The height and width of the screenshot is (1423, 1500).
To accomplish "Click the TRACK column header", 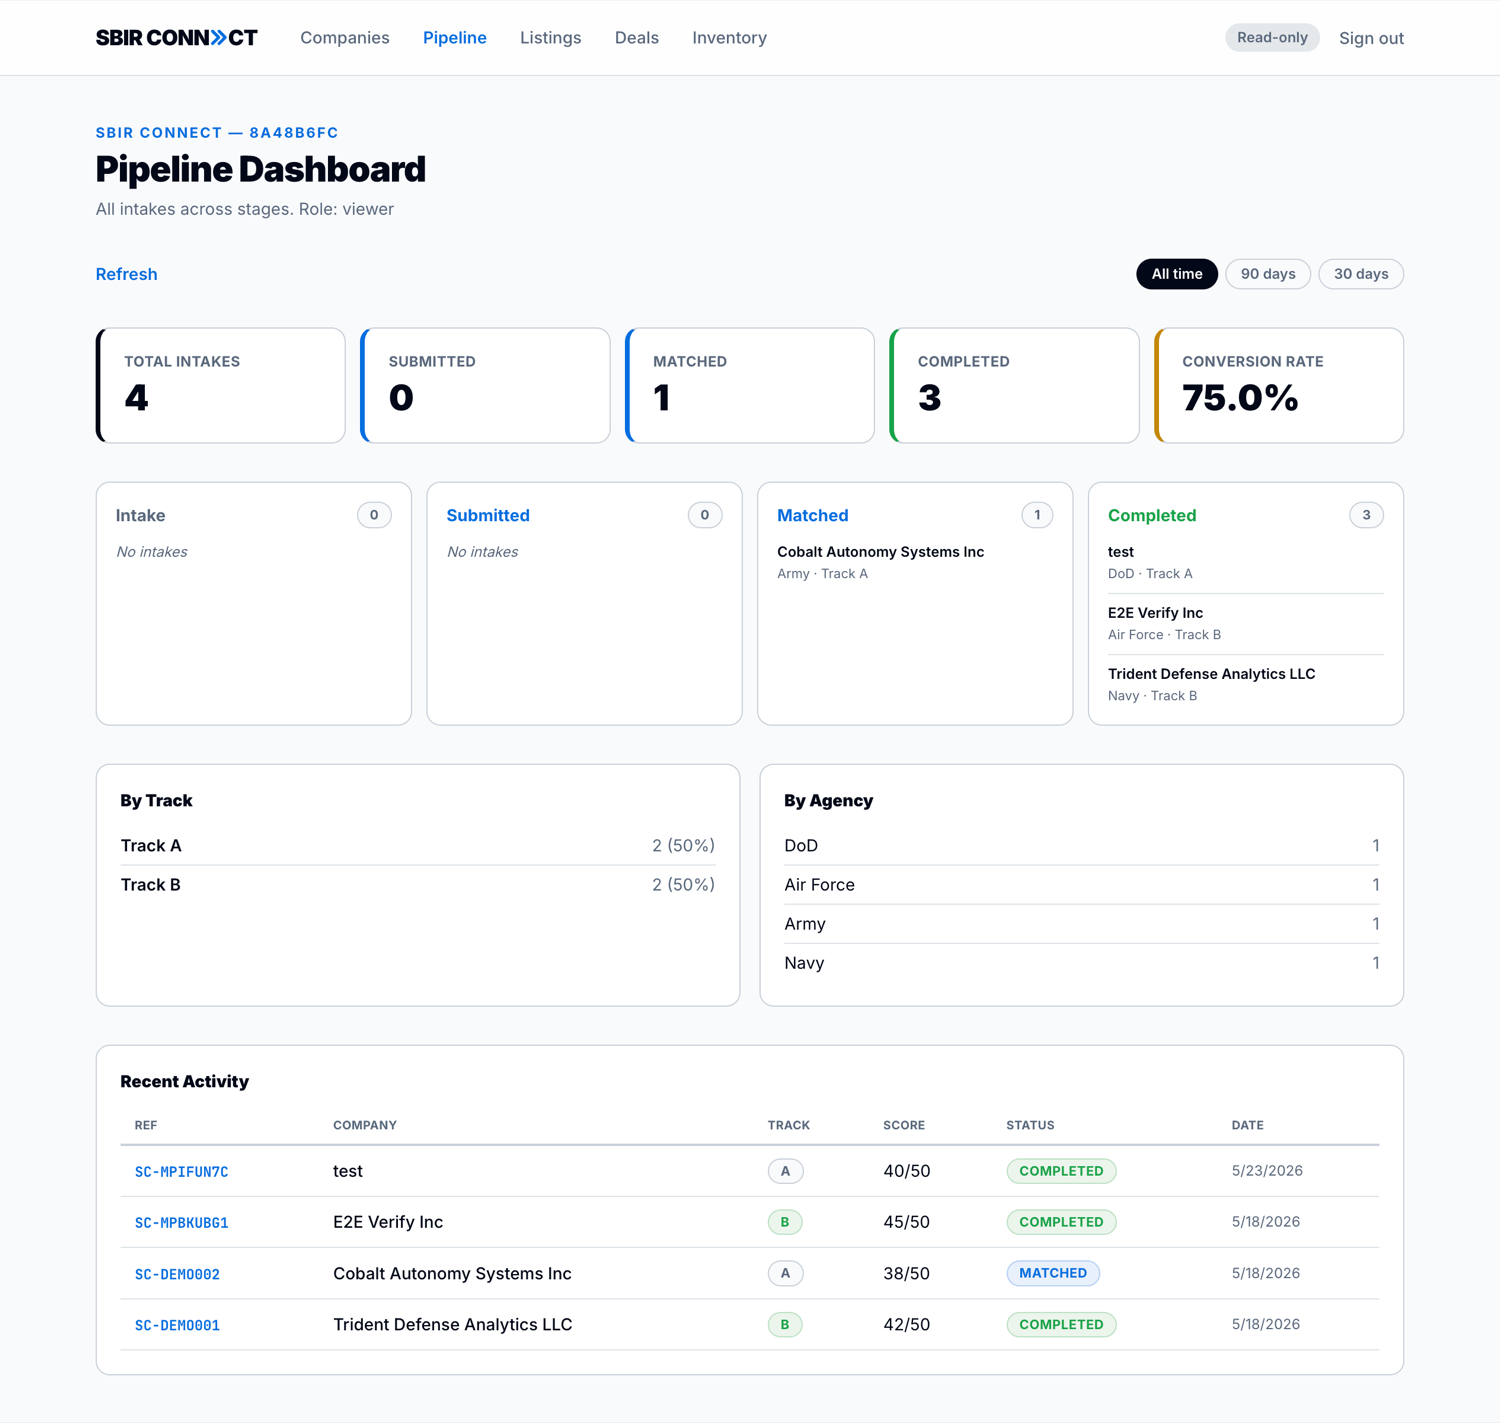I will coord(789,1125).
